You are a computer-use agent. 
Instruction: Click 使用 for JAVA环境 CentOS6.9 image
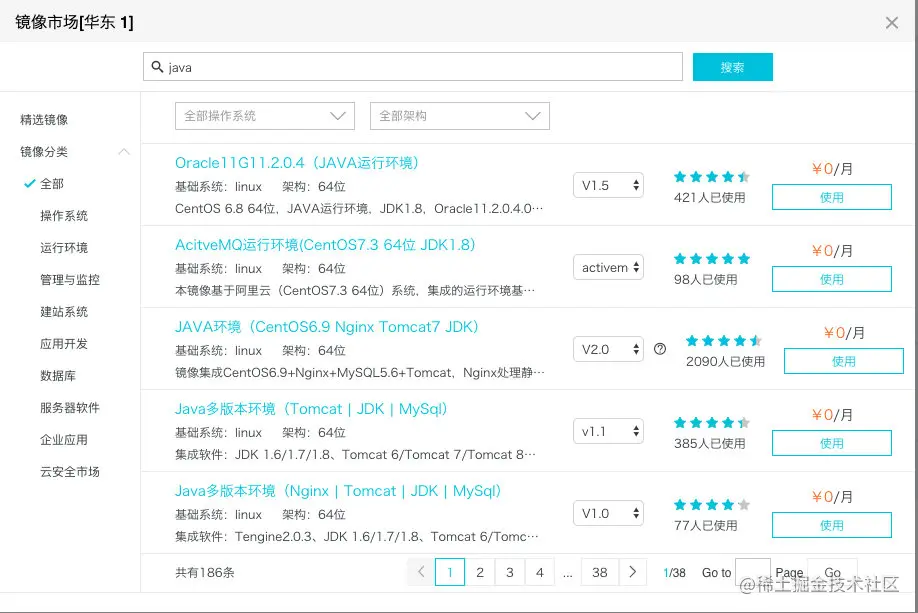point(844,361)
